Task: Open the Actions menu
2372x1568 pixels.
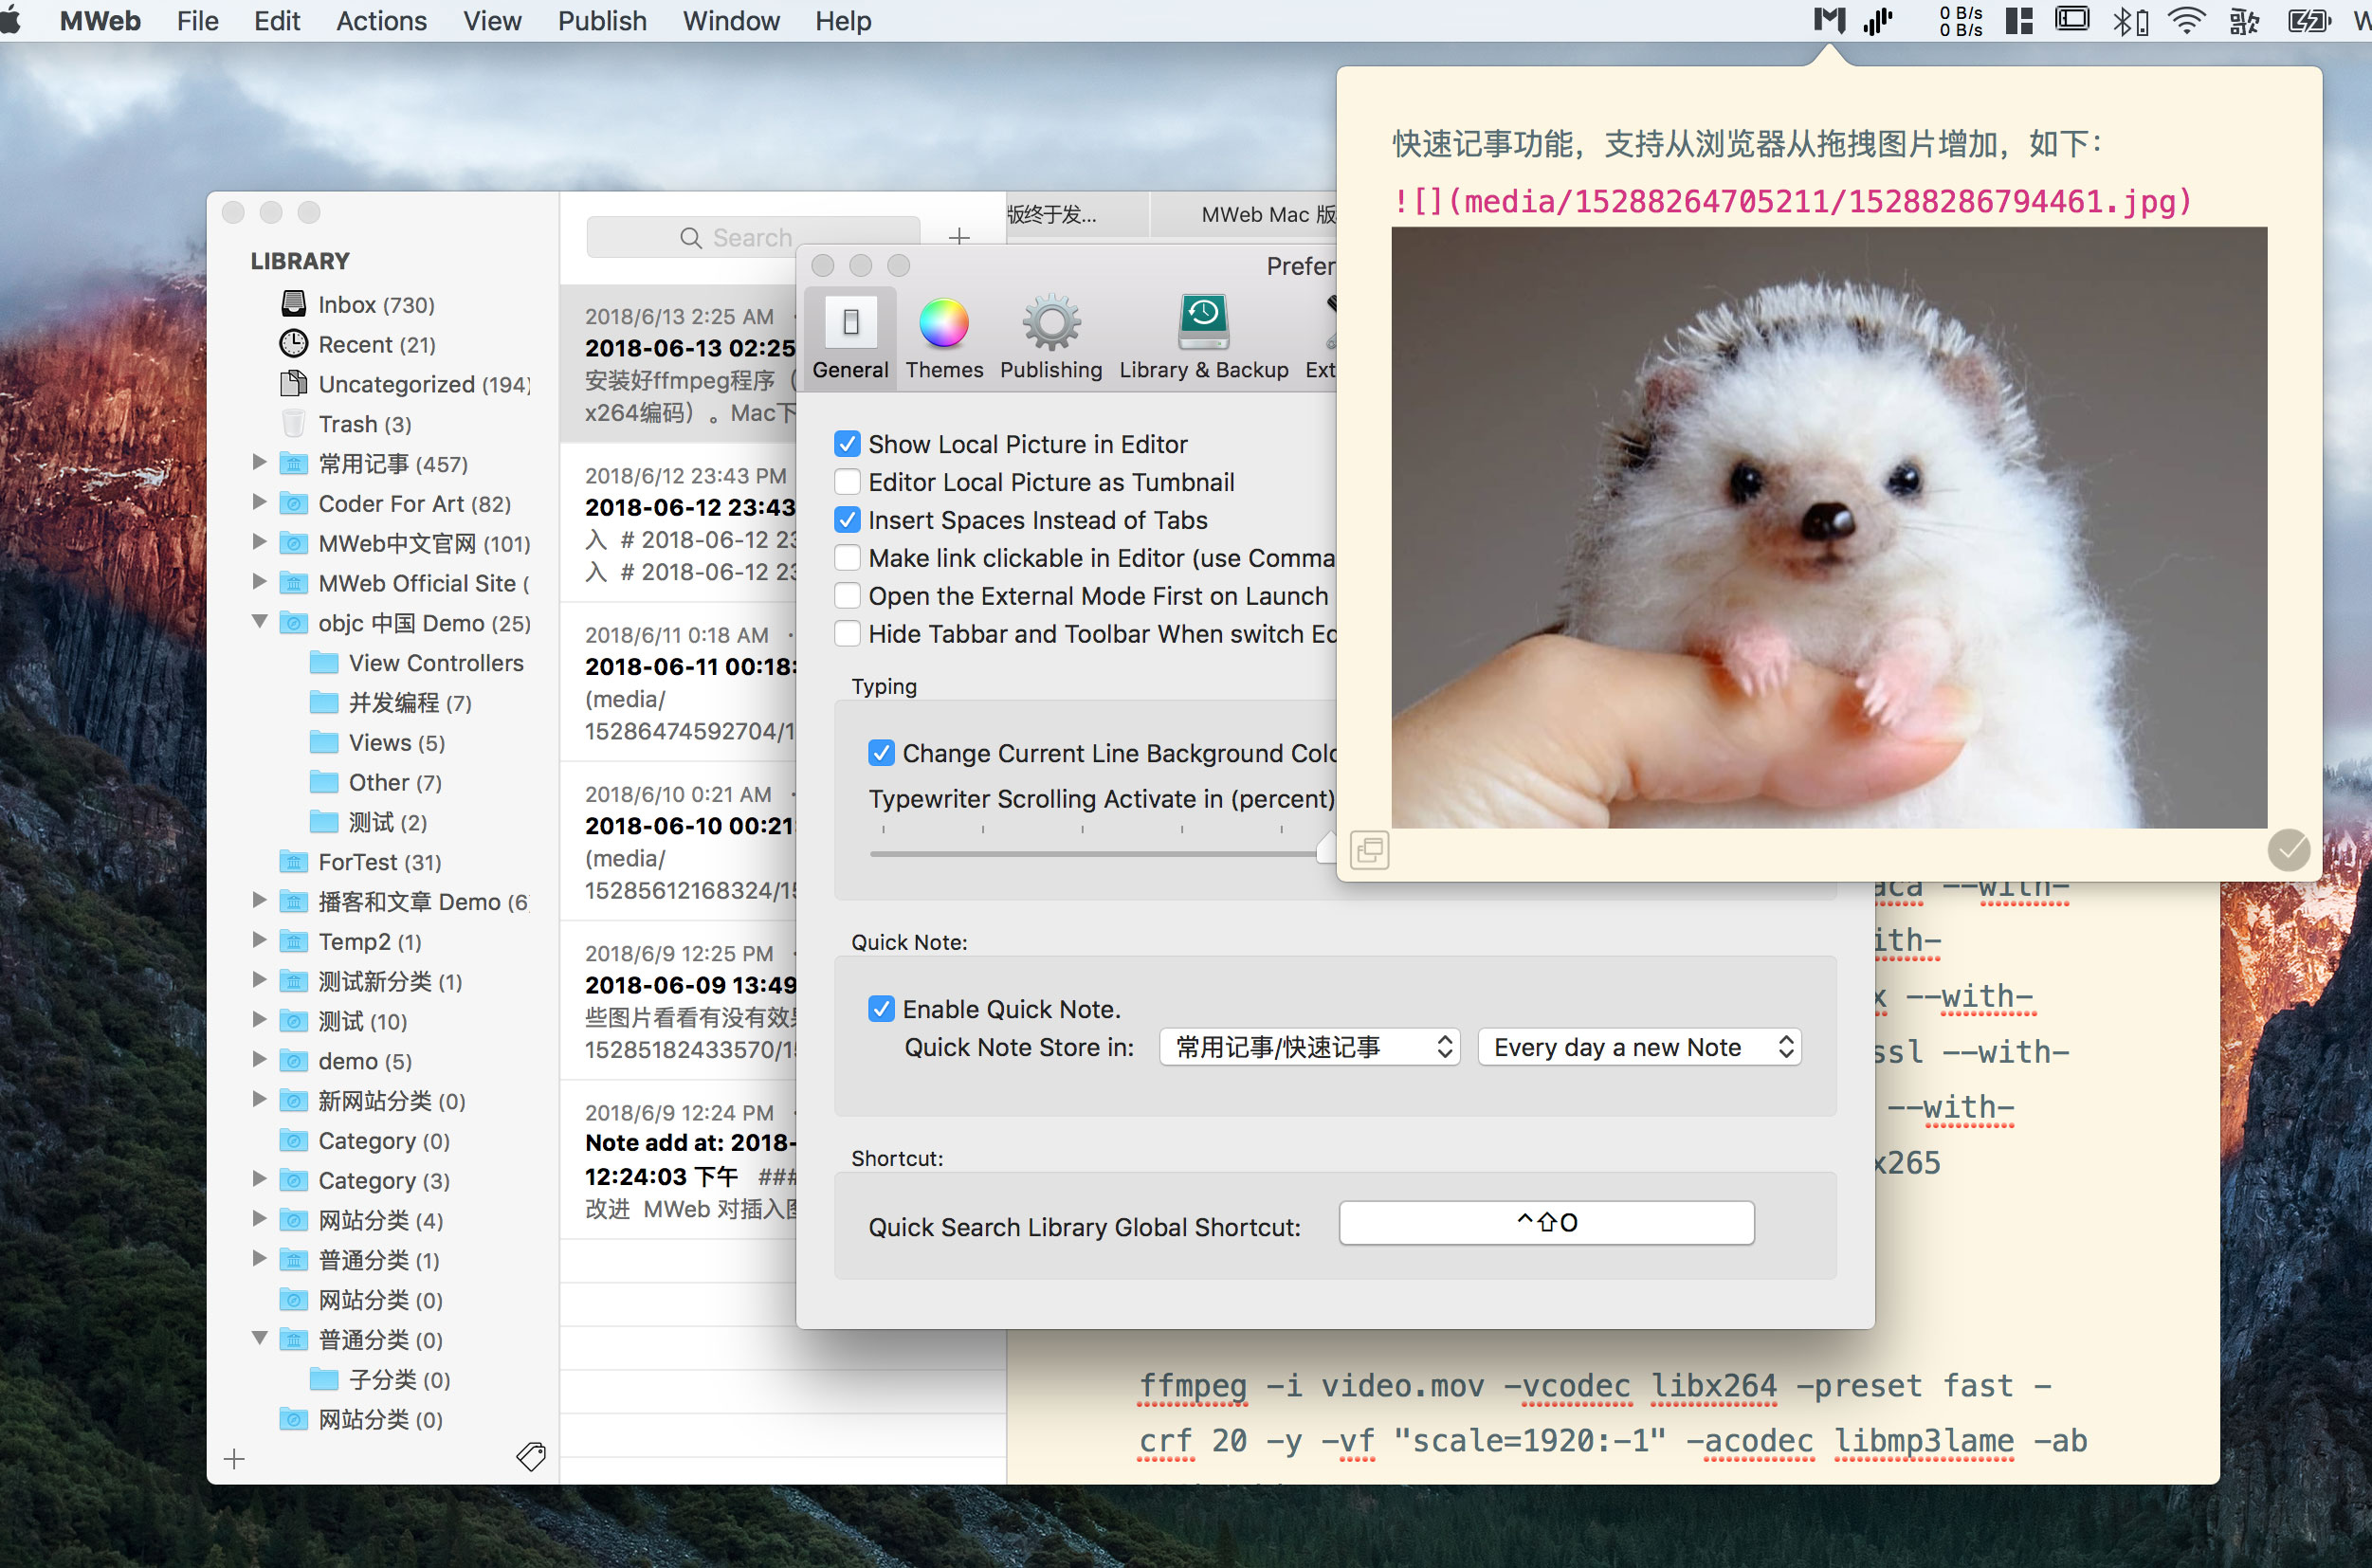Action: point(380,21)
